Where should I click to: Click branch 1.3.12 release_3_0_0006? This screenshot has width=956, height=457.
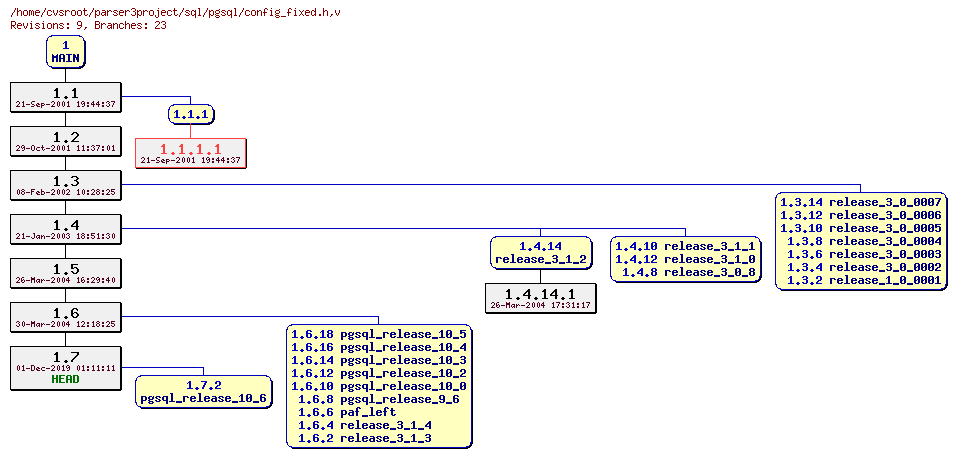click(861, 215)
